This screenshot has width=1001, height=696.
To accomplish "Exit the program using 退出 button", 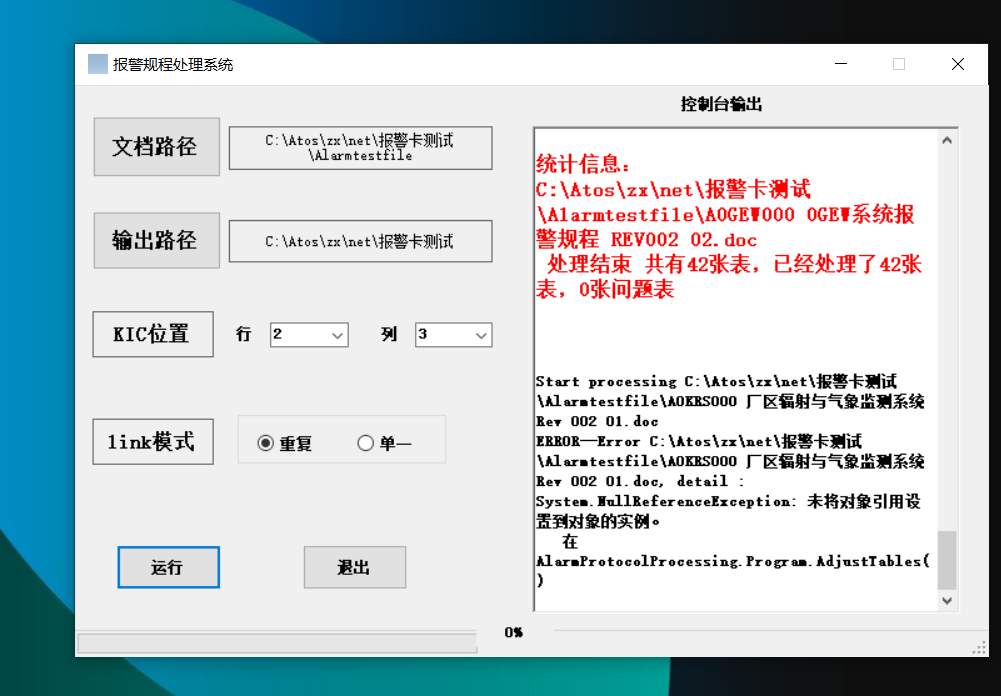I will pyautogui.click(x=354, y=567).
